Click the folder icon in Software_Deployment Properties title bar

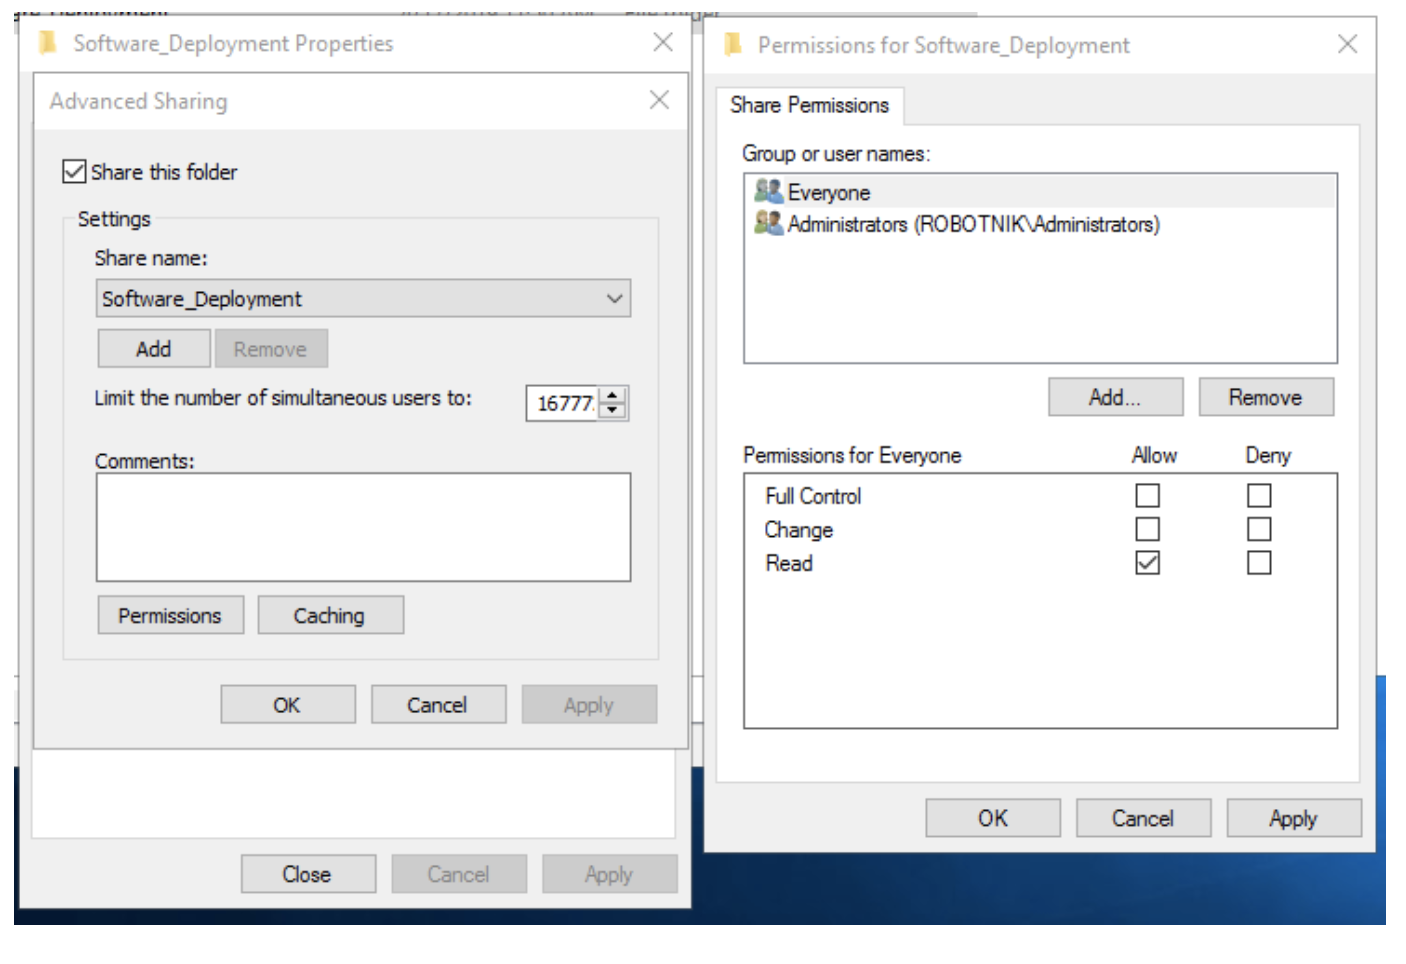click(47, 42)
